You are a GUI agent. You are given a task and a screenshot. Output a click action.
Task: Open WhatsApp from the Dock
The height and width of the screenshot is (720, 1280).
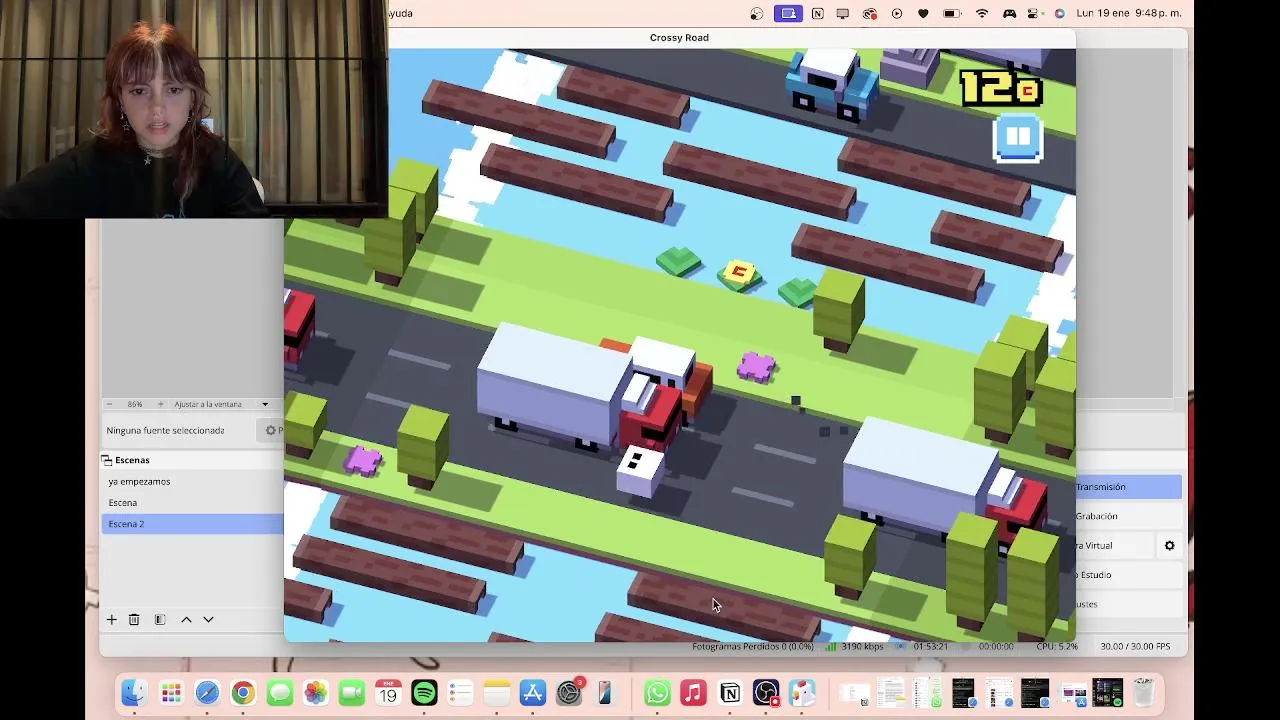tap(657, 692)
